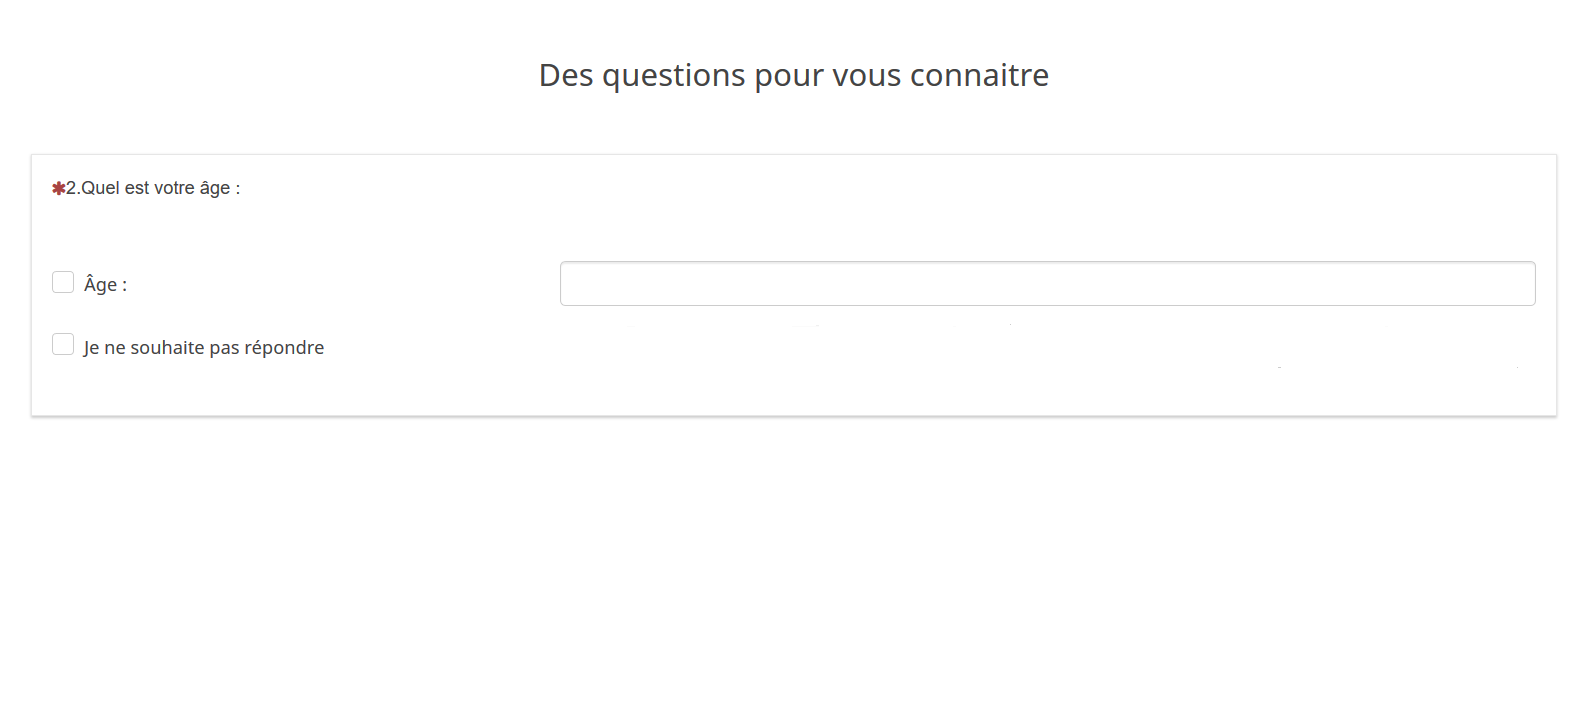This screenshot has width=1592, height=727.
Task: Click the word 'Quel' in the question
Action: pyautogui.click(x=100, y=188)
